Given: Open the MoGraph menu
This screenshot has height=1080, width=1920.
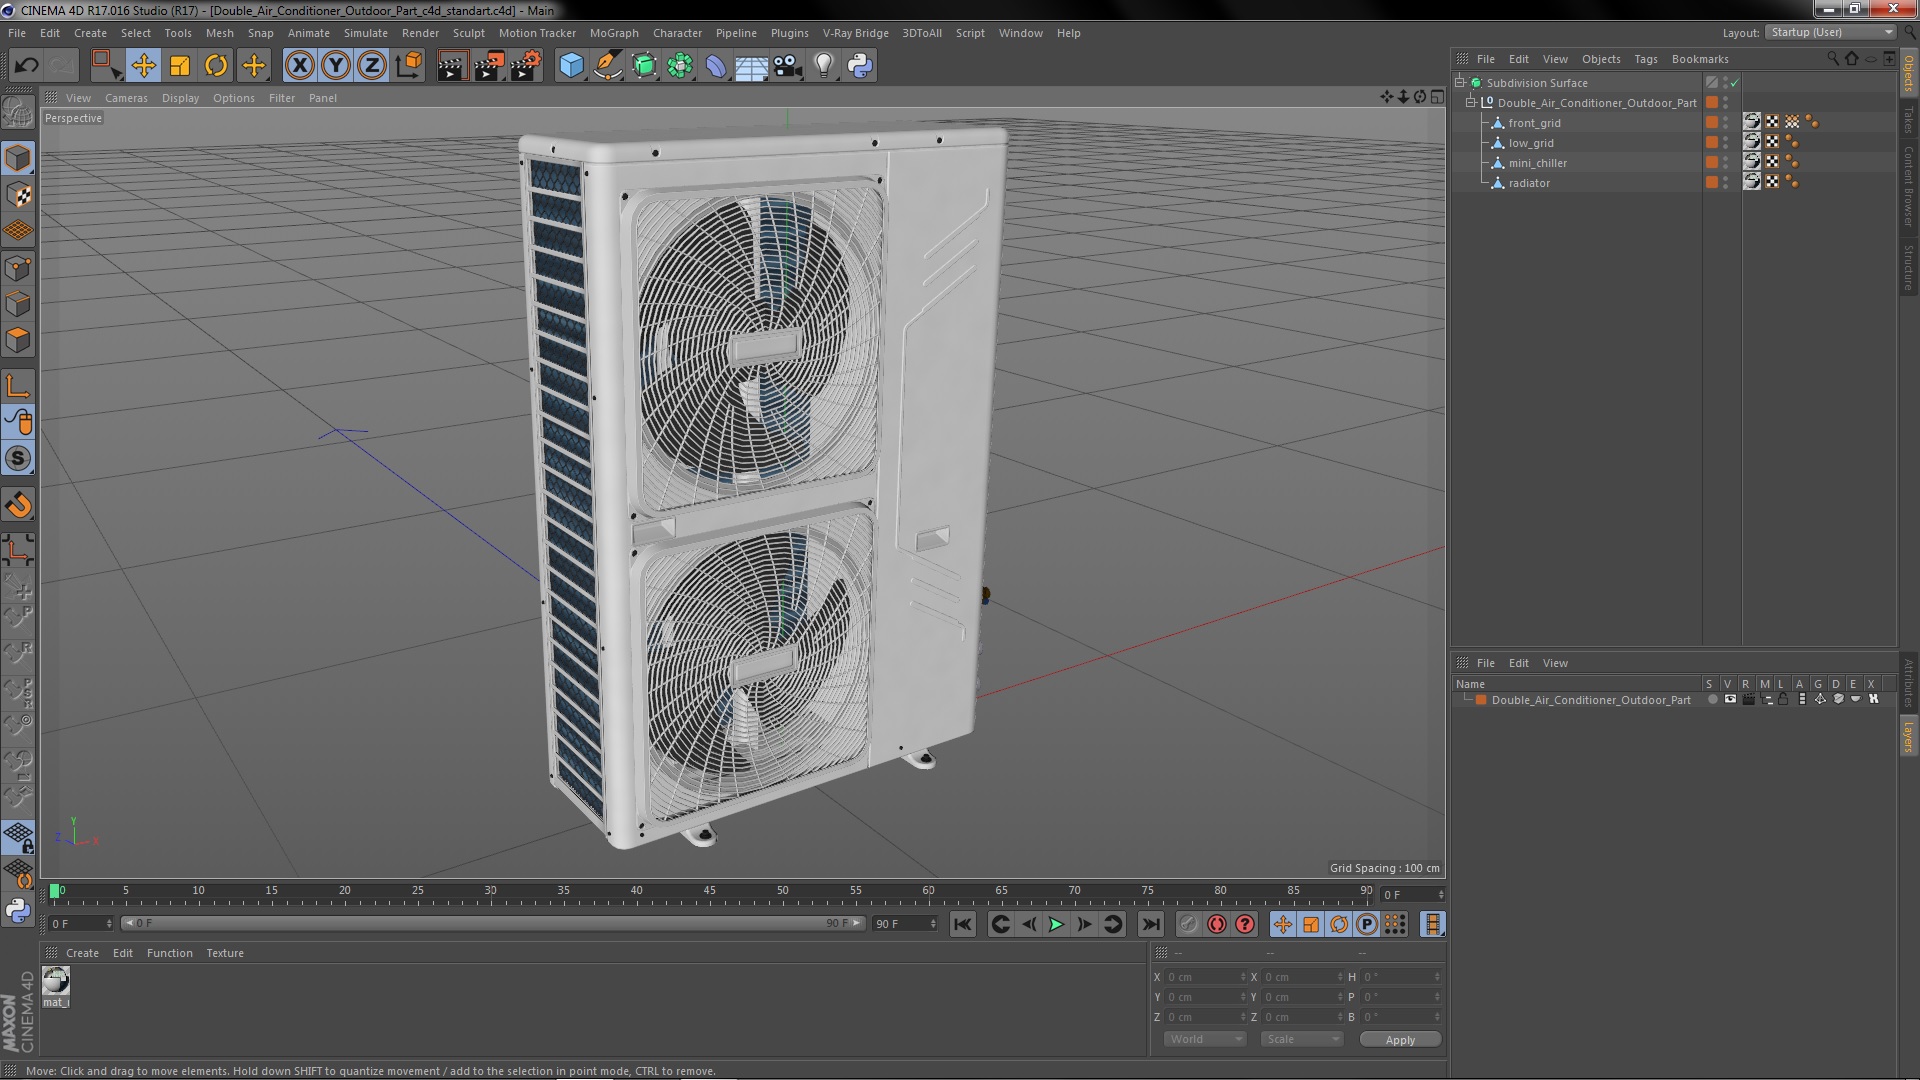Looking at the screenshot, I should click(614, 33).
